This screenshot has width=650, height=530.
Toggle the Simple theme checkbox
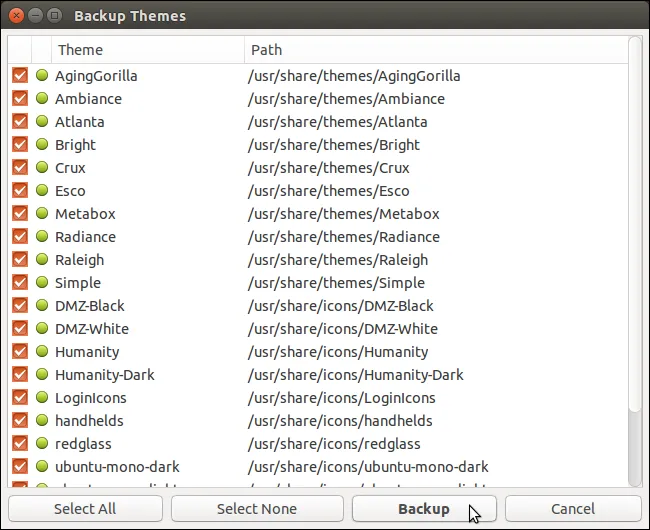point(20,283)
